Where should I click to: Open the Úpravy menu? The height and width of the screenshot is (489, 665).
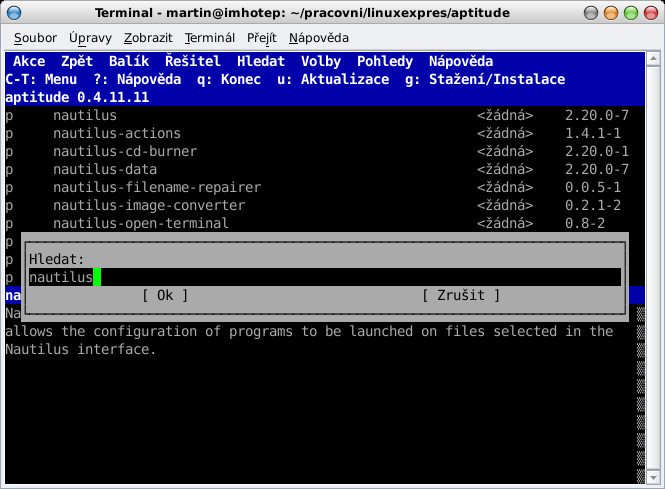pos(91,38)
